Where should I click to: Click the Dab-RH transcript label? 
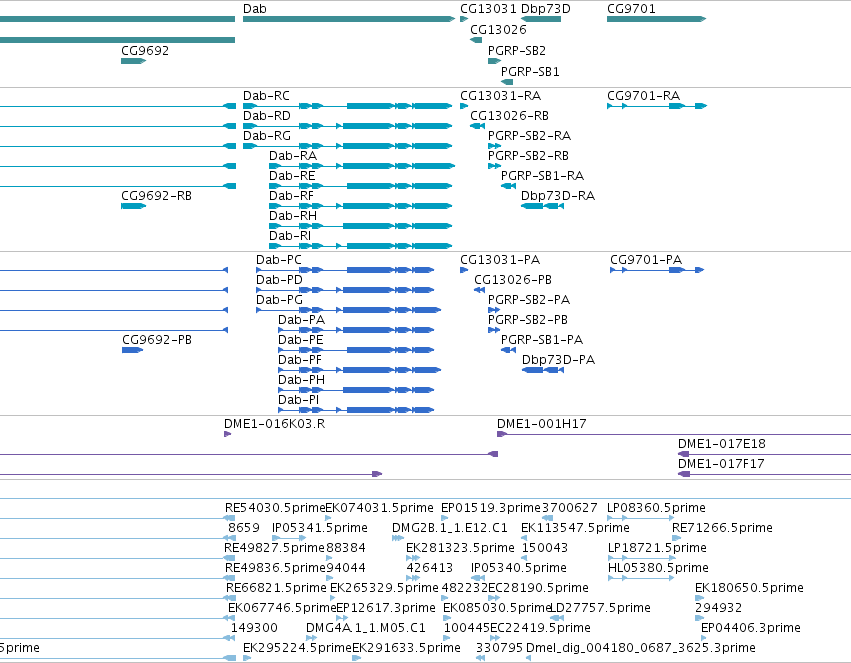click(293, 216)
